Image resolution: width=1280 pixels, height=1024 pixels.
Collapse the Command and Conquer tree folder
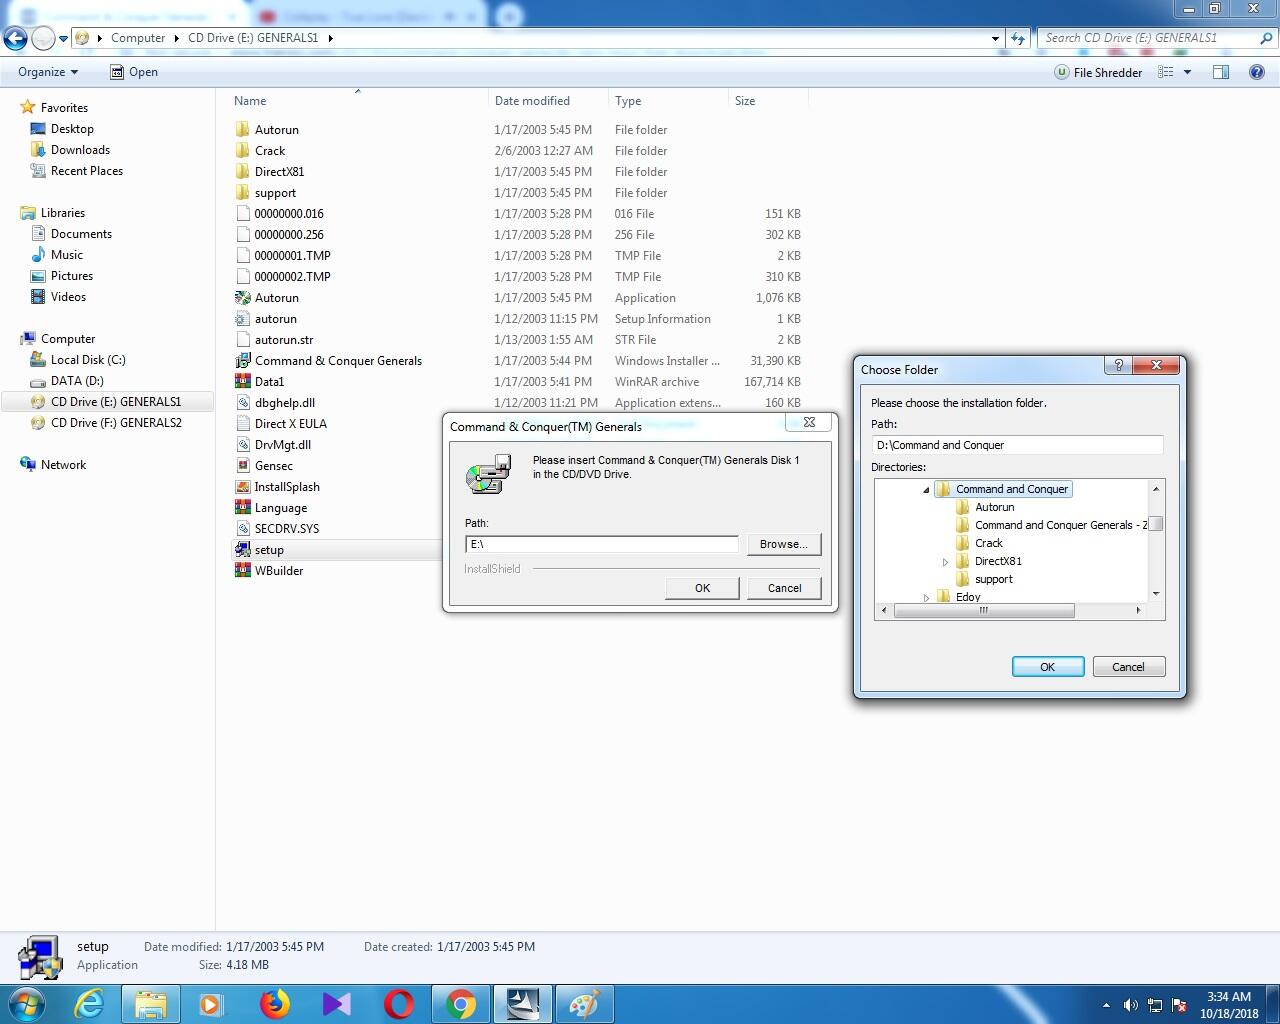coord(926,490)
